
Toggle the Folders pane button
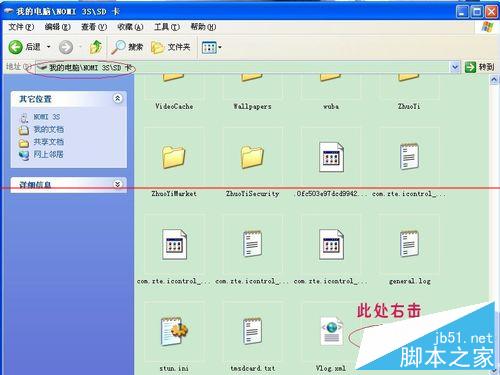170,47
